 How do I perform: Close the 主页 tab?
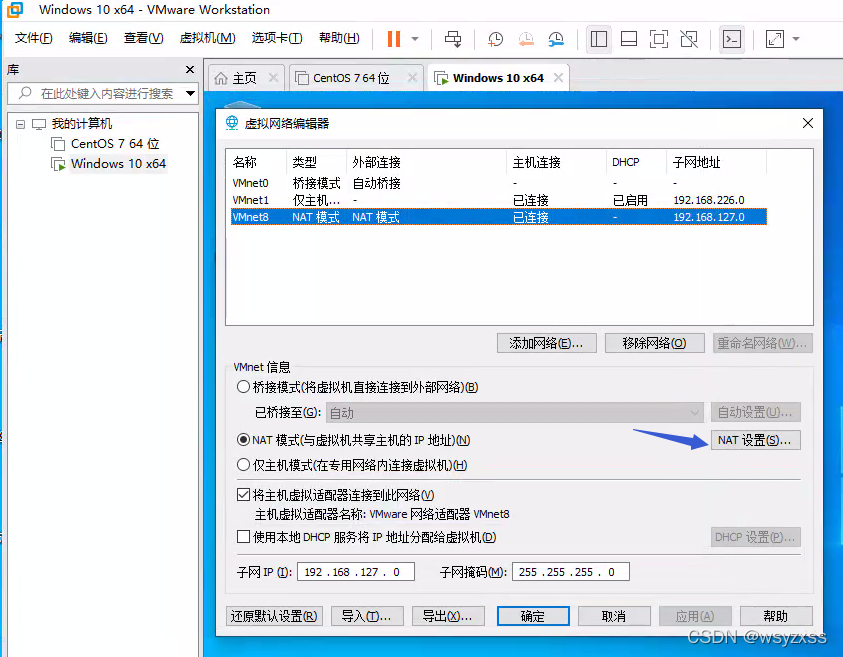tap(273, 78)
